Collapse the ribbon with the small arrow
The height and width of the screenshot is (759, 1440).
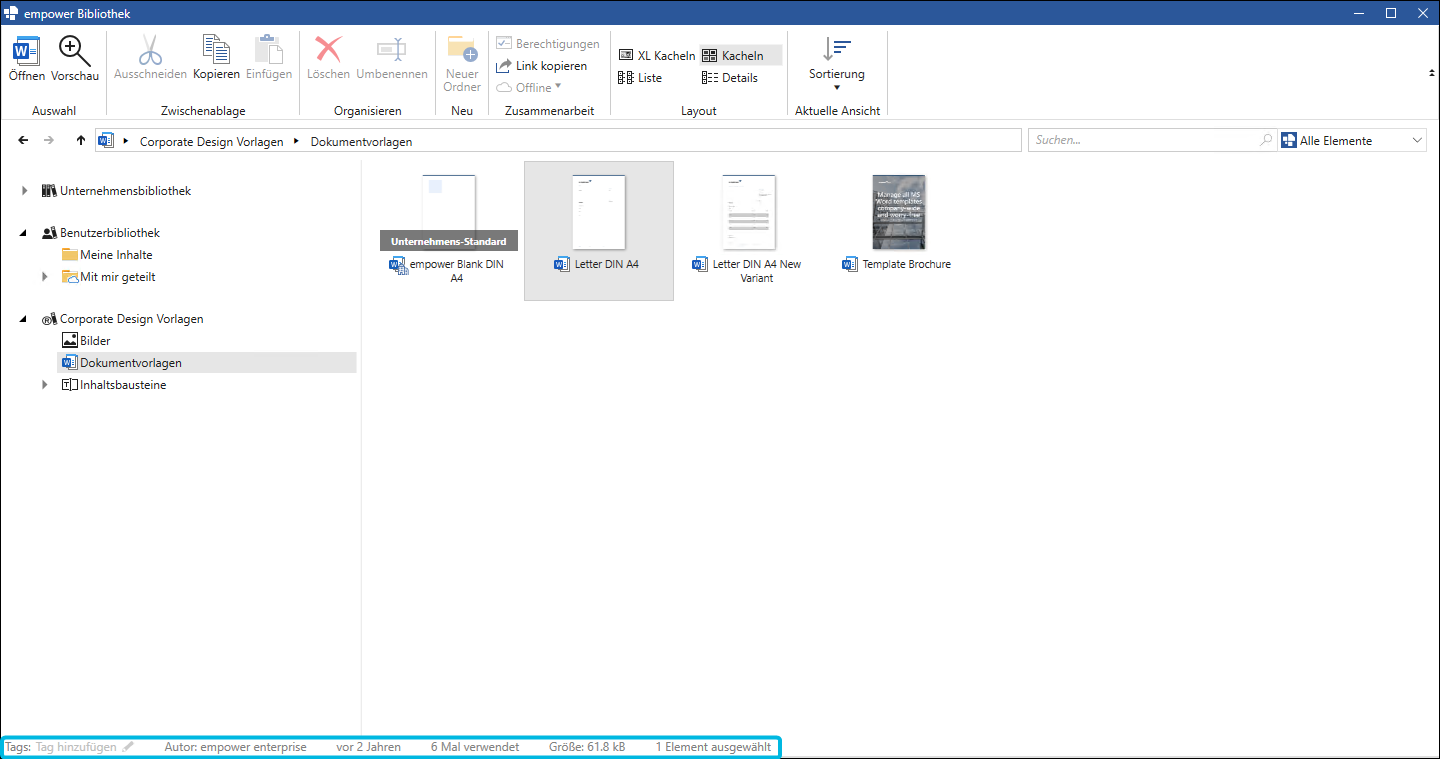point(1431,73)
